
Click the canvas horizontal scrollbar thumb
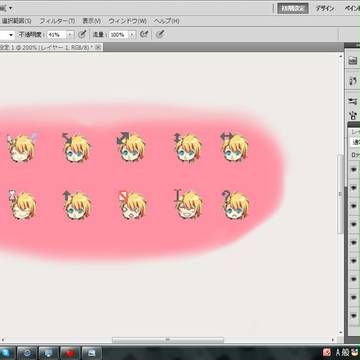[168, 340]
